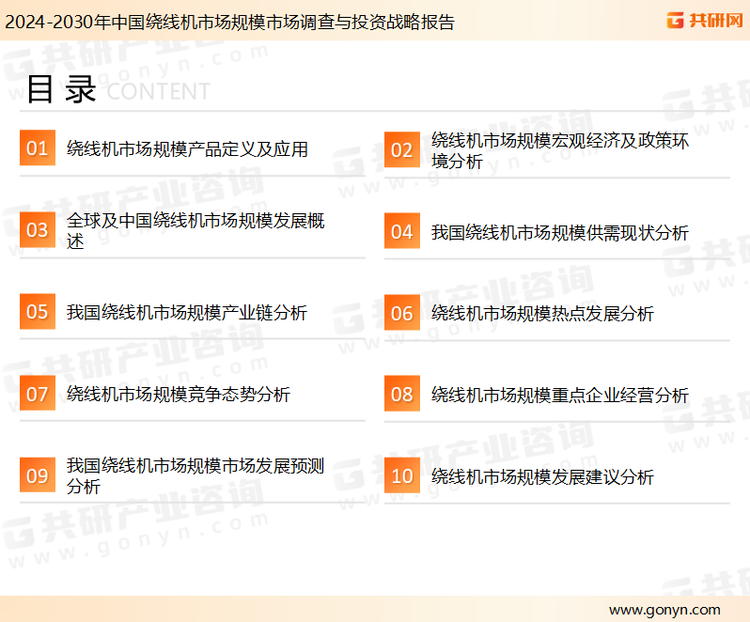Click the orange 09 number badge
Screen dimensions: 750x622
pyautogui.click(x=37, y=476)
